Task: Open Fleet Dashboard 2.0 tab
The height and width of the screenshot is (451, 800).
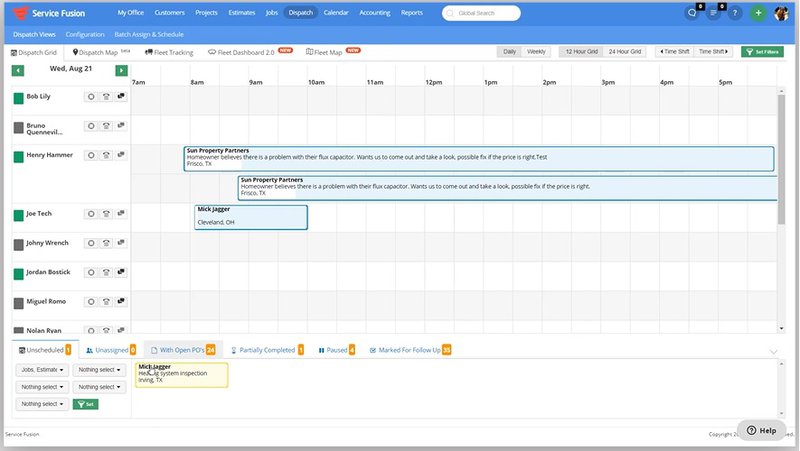Action: (250, 52)
